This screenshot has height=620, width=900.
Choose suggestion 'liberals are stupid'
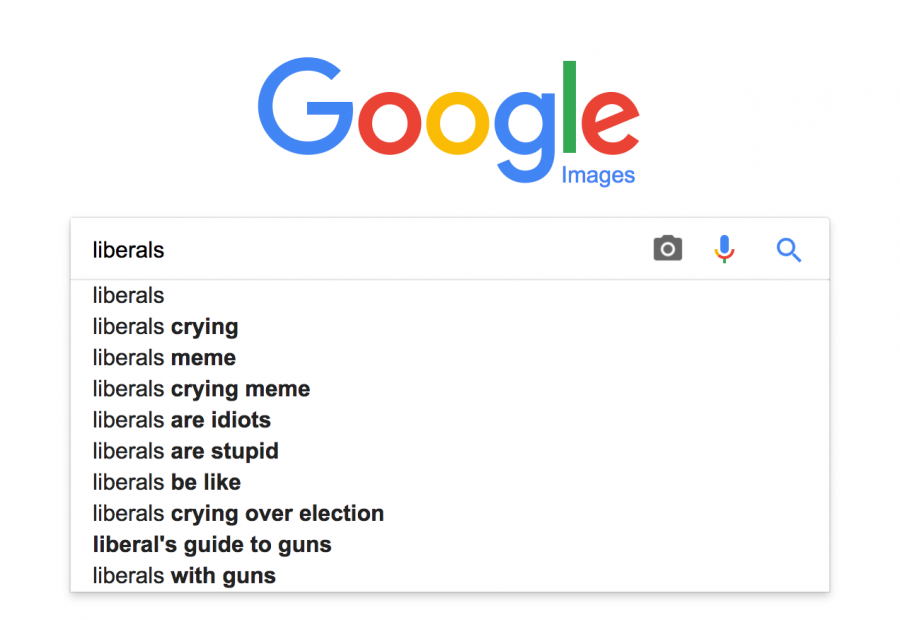pos(449,451)
